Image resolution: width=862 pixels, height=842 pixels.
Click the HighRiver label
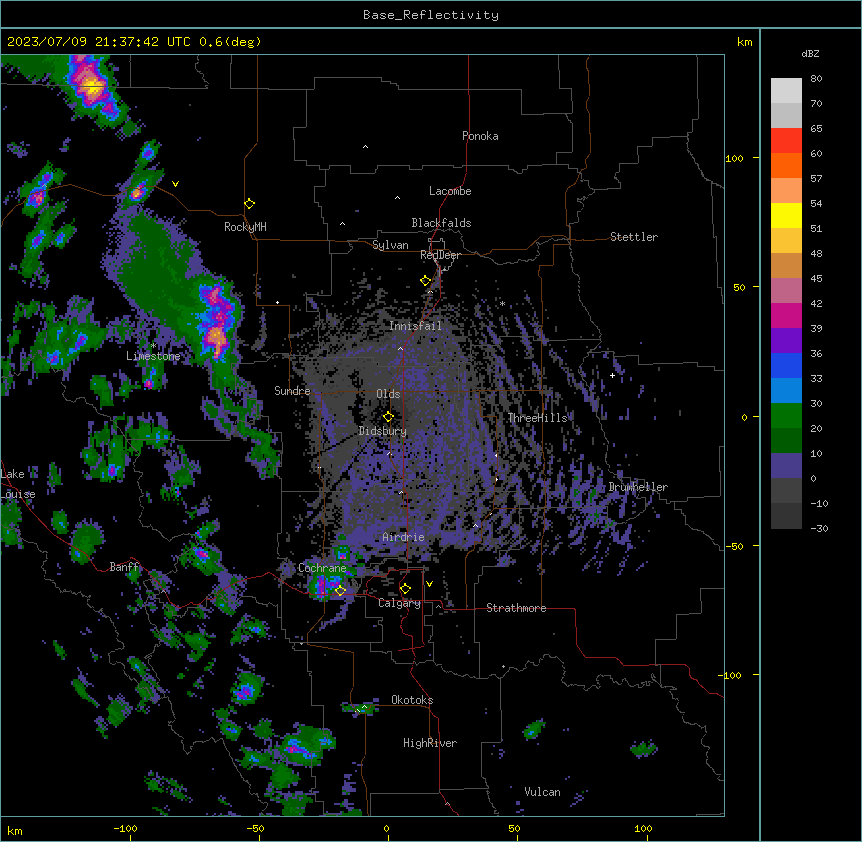pos(430,743)
